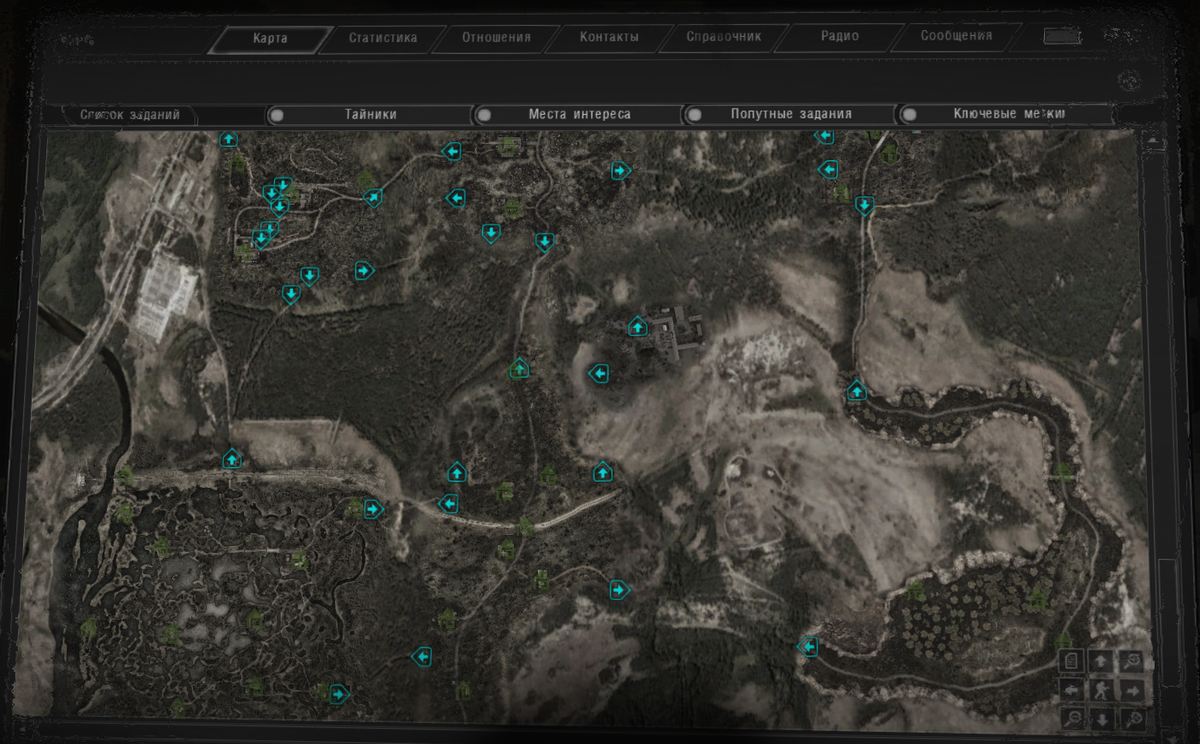Switch to the Радио tab
Image resolution: width=1200 pixels, height=744 pixels.
tap(840, 37)
